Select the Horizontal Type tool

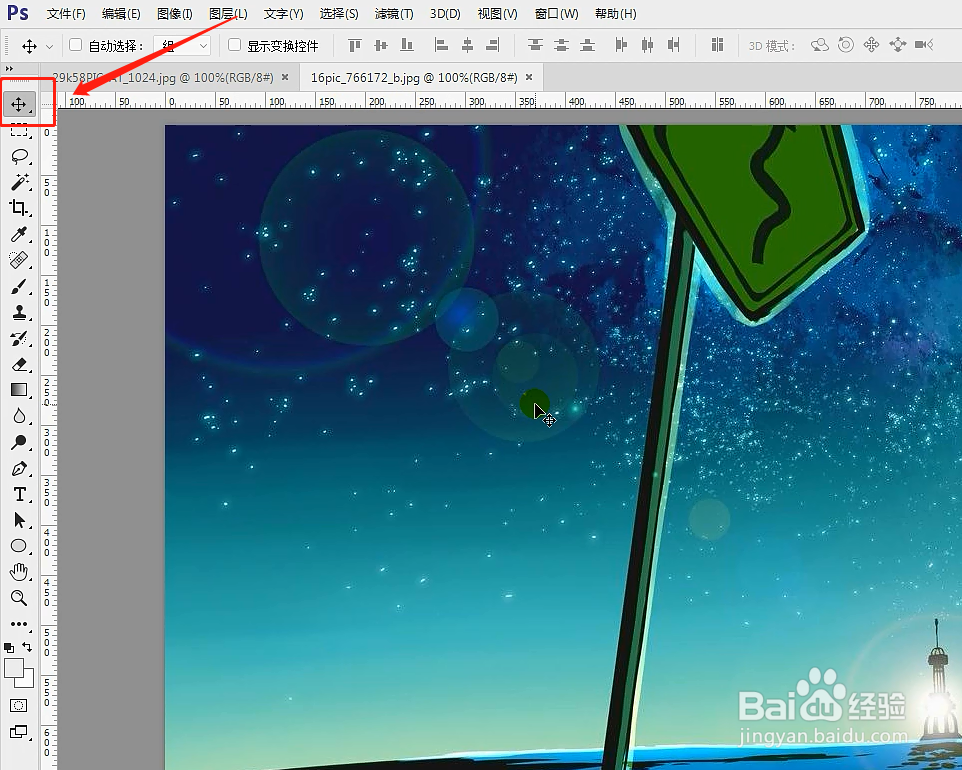coord(19,495)
